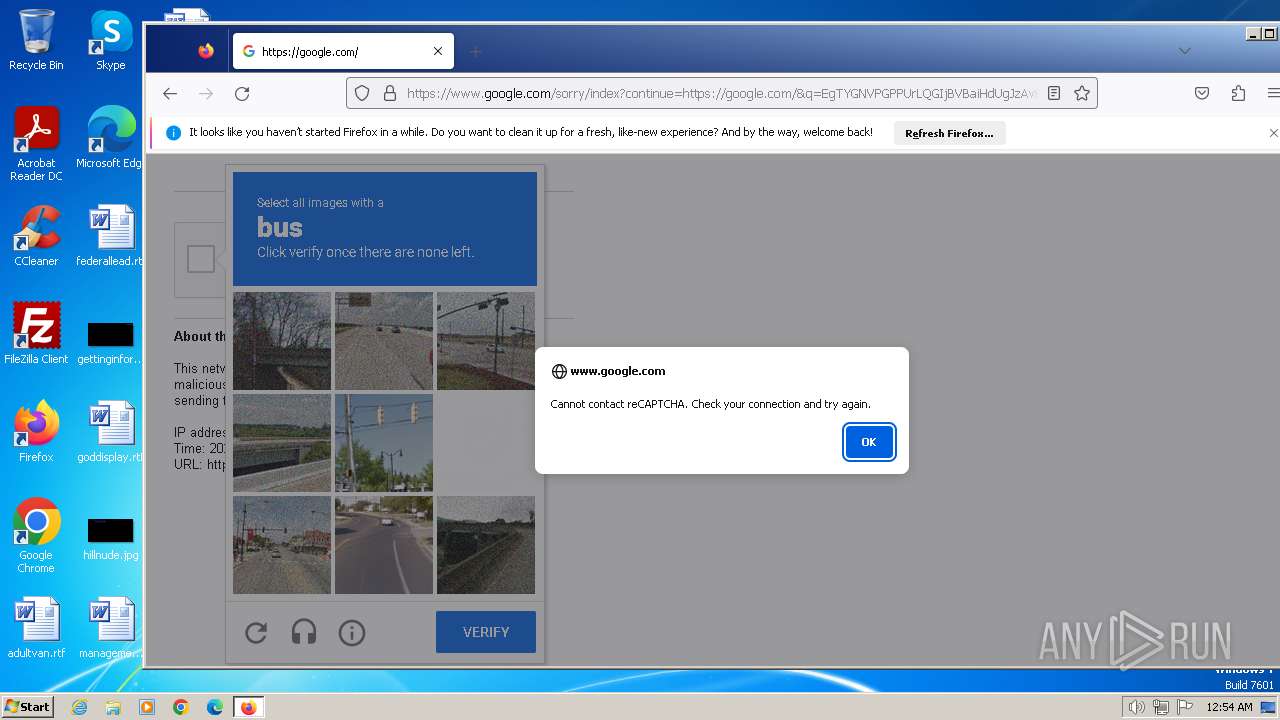Open Firefox desktop shortcut
1280x720 pixels.
coord(36,432)
